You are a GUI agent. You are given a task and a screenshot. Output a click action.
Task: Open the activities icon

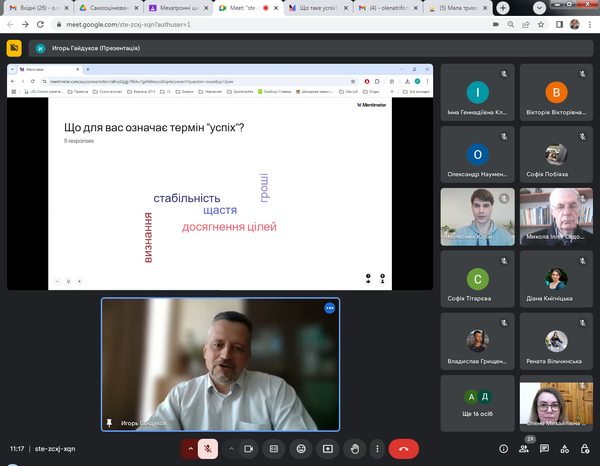[565, 449]
